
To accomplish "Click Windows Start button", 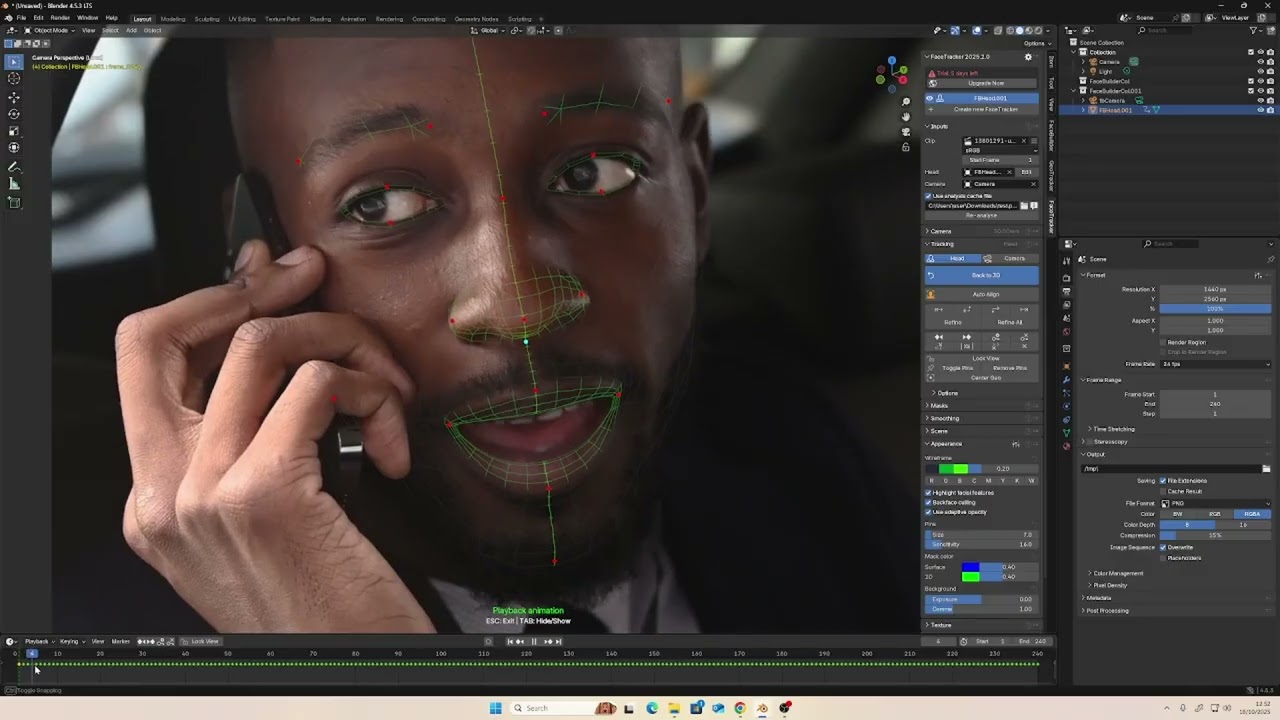I will (495, 708).
